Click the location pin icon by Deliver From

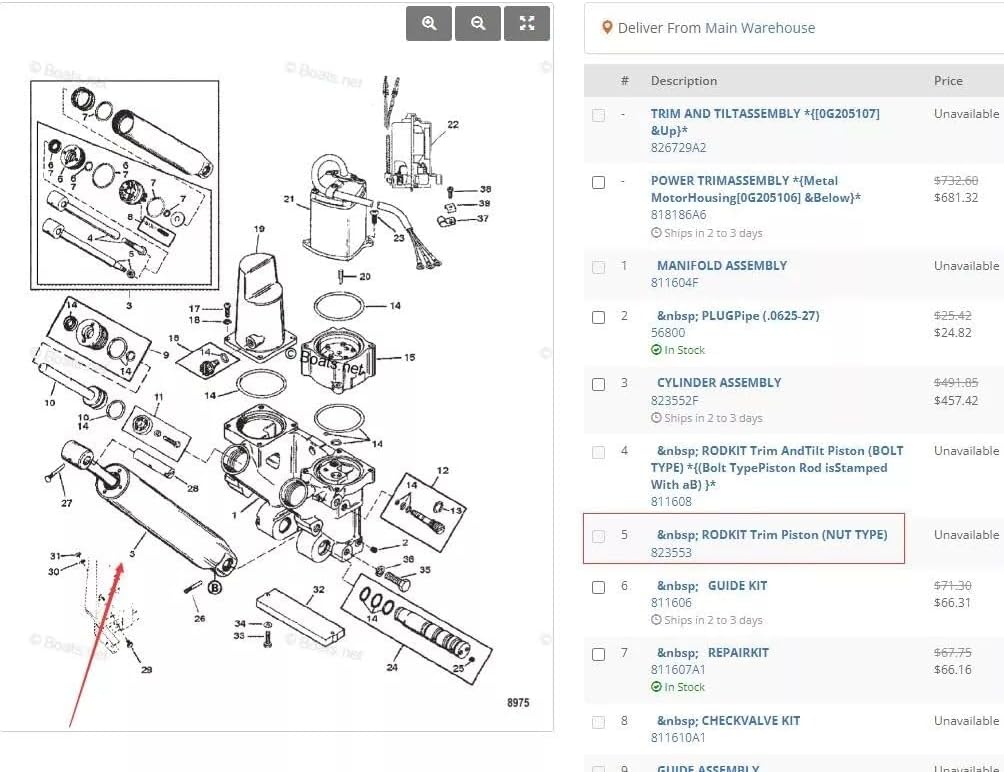point(607,28)
